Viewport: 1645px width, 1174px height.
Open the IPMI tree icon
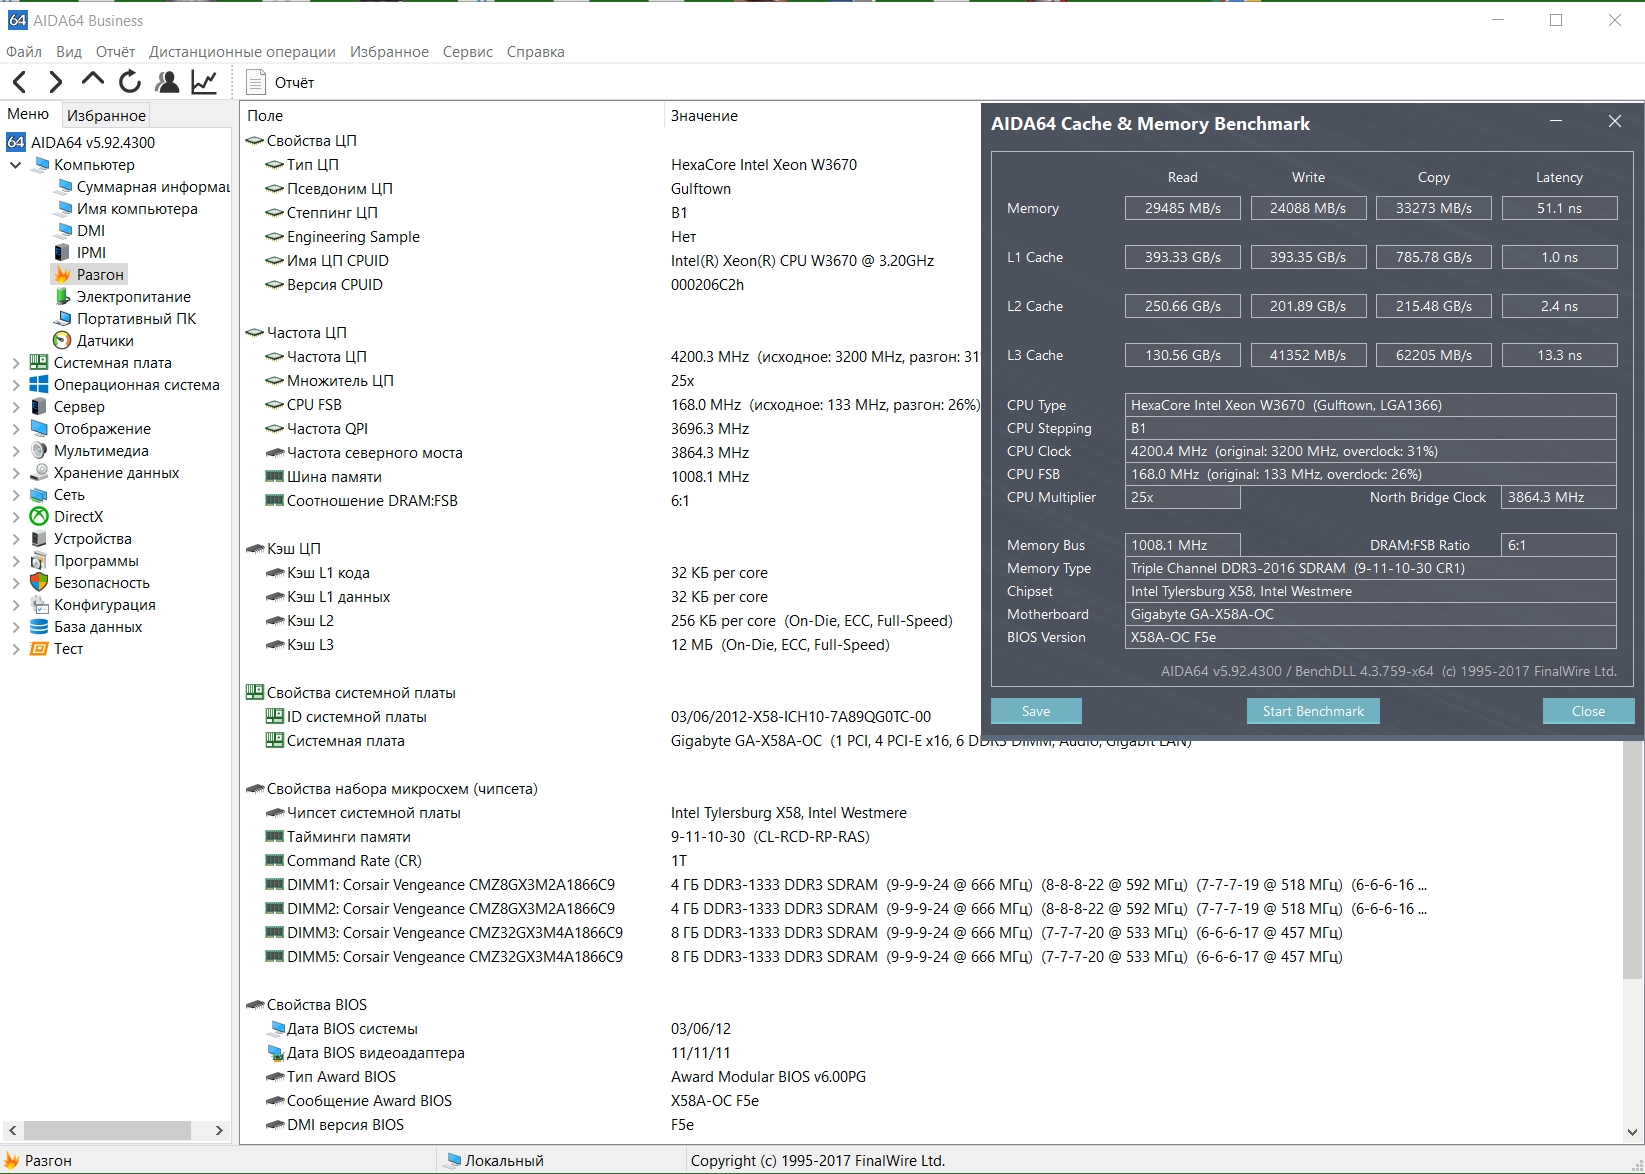(x=64, y=253)
